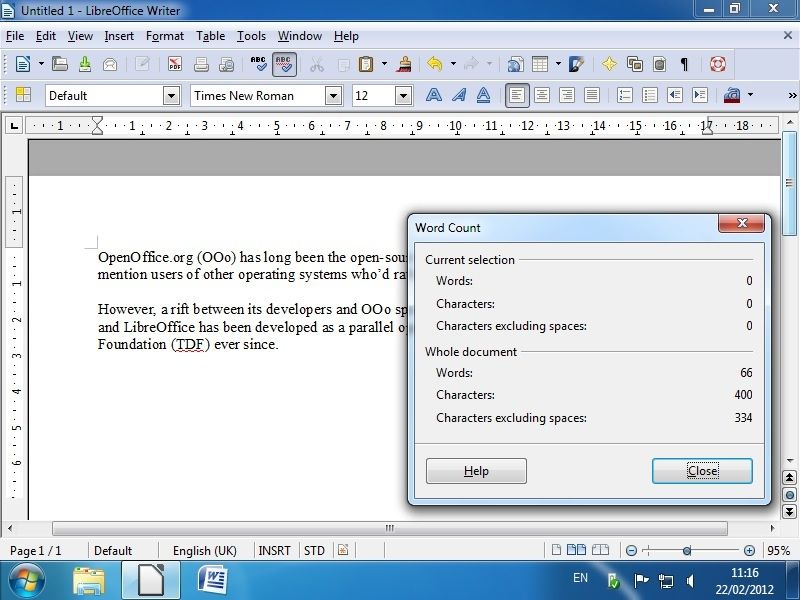This screenshot has width=800, height=600.
Task: Insert Table icon
Action: pyautogui.click(x=540, y=64)
